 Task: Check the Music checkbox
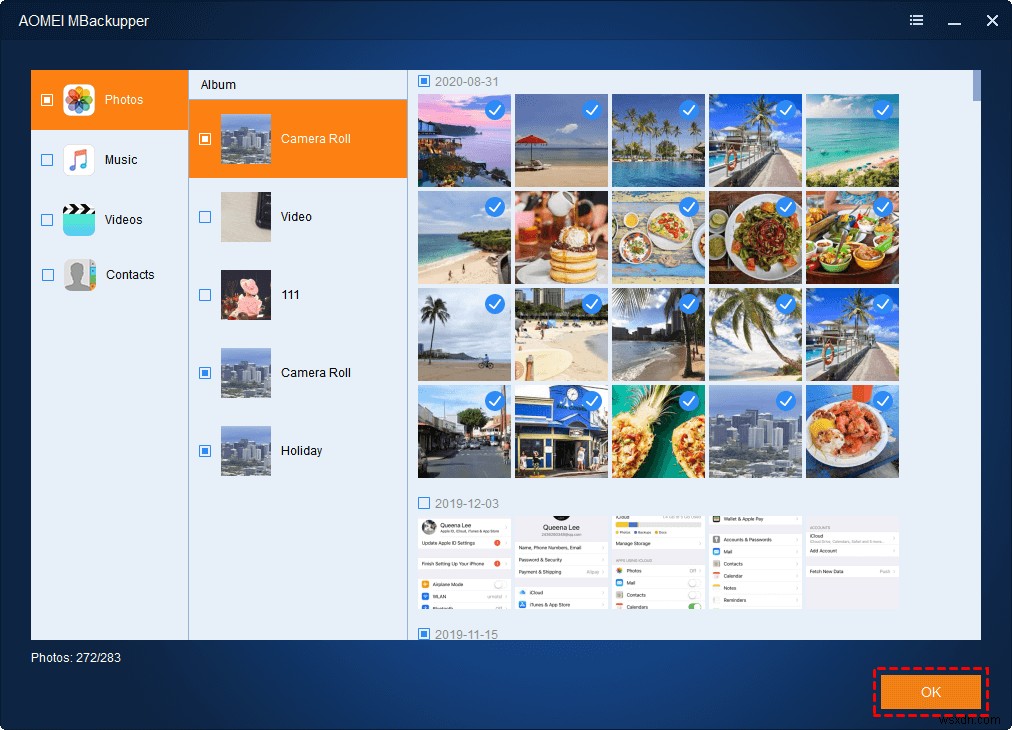(45, 159)
